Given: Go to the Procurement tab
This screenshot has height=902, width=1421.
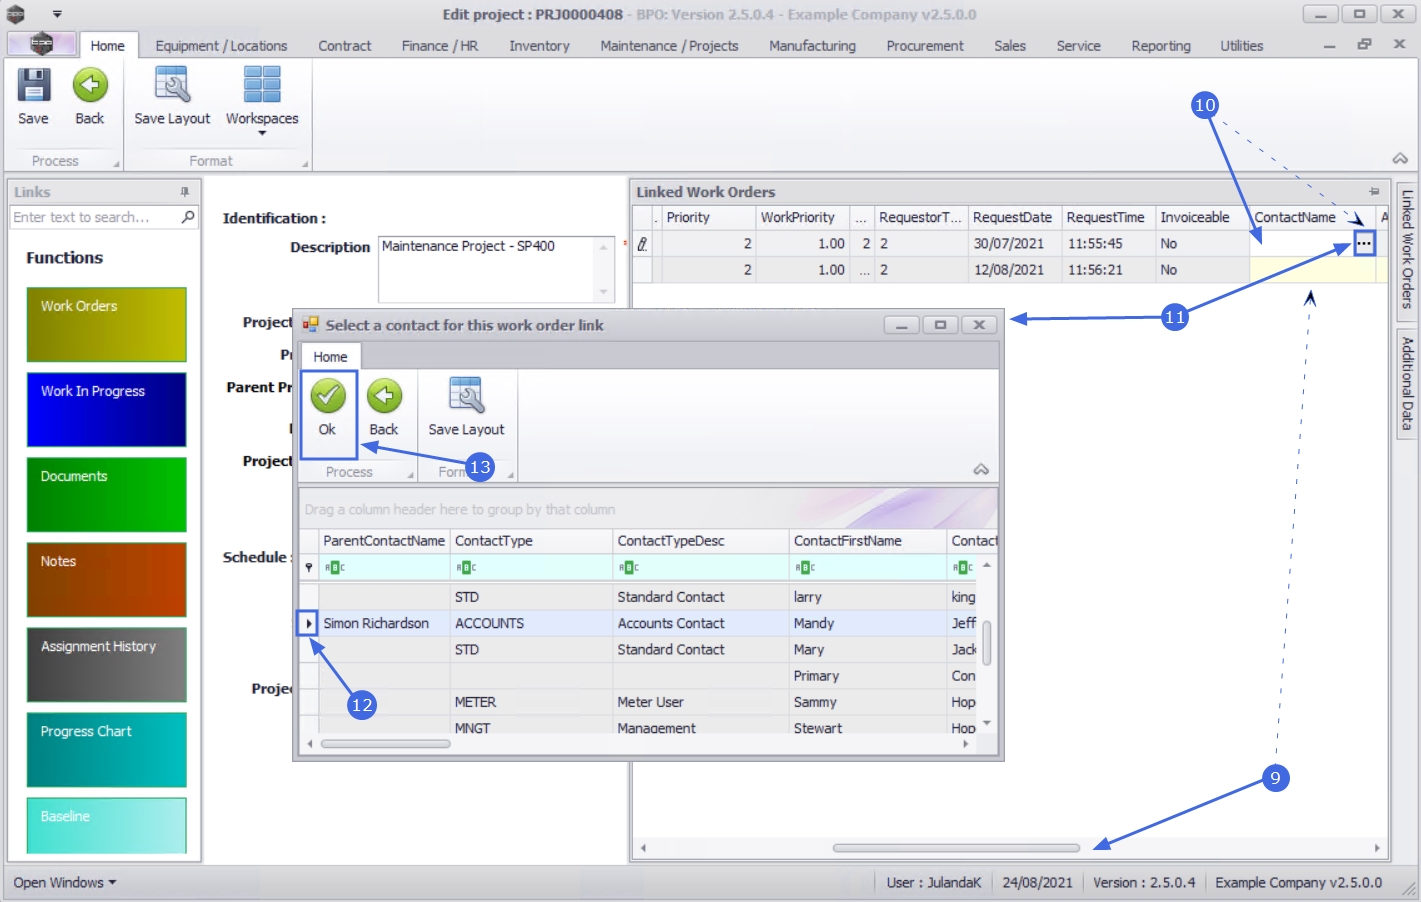Looking at the screenshot, I should [x=925, y=46].
